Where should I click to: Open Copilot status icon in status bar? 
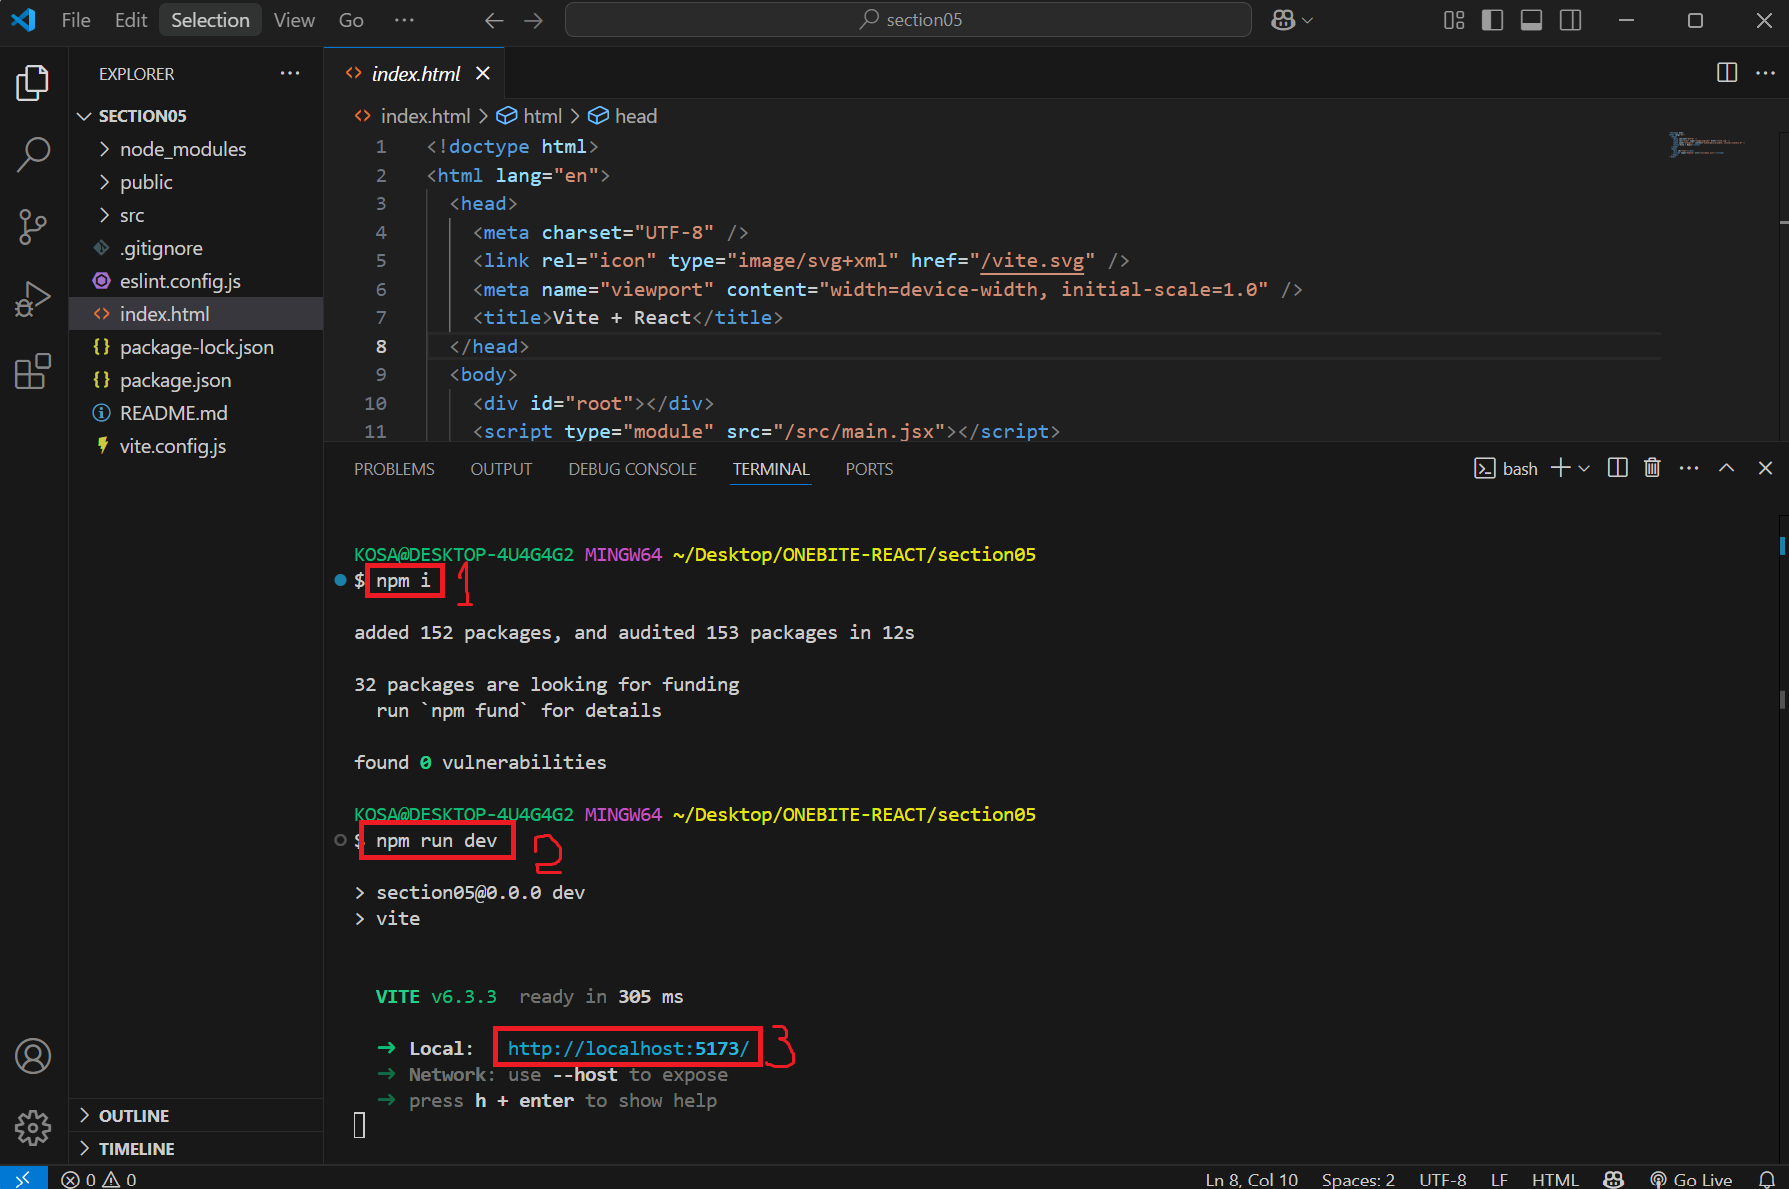(x=1613, y=1179)
